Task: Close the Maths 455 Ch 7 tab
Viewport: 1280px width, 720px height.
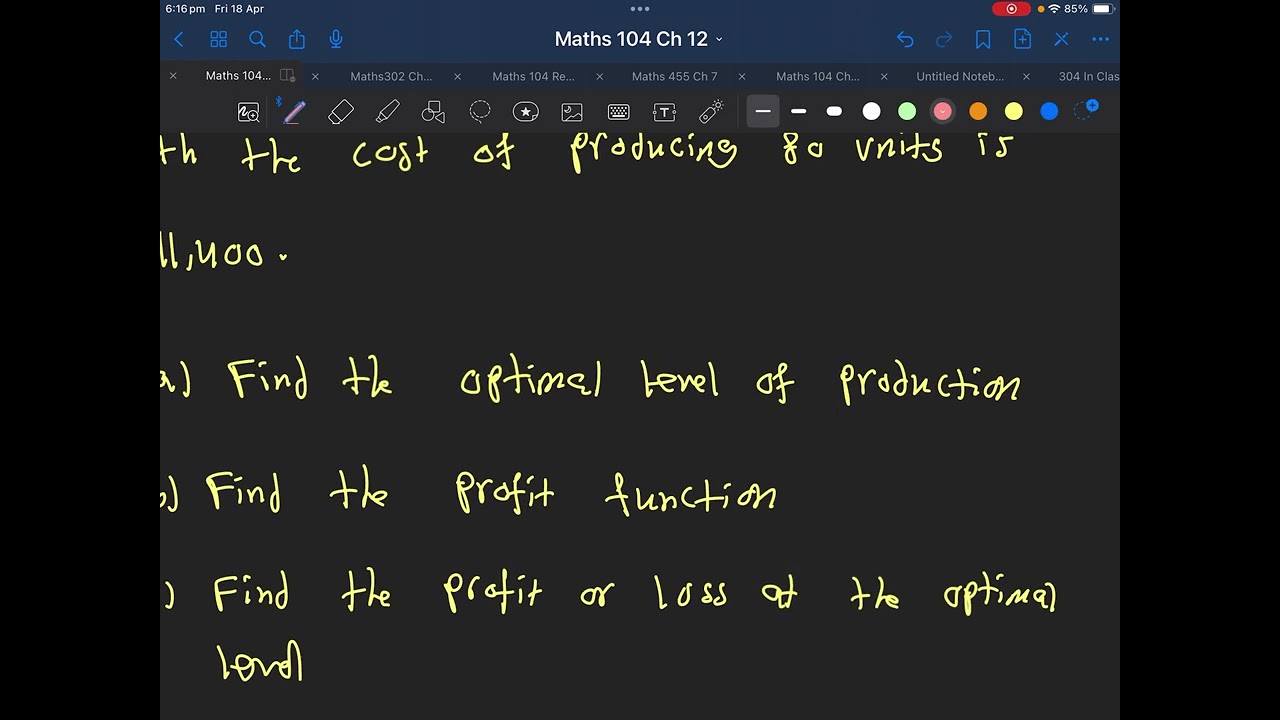Action: tap(599, 76)
